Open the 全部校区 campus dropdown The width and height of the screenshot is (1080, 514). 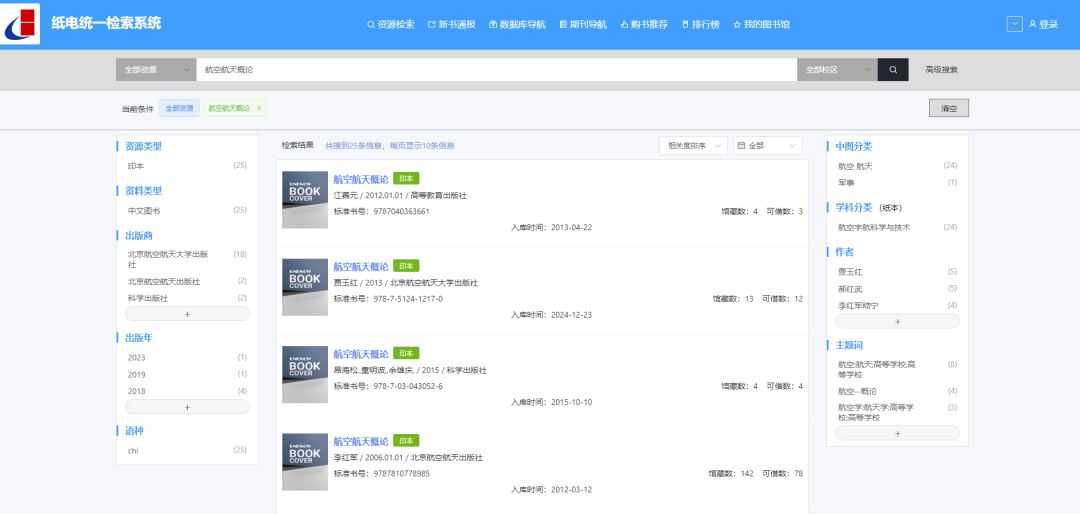836,70
